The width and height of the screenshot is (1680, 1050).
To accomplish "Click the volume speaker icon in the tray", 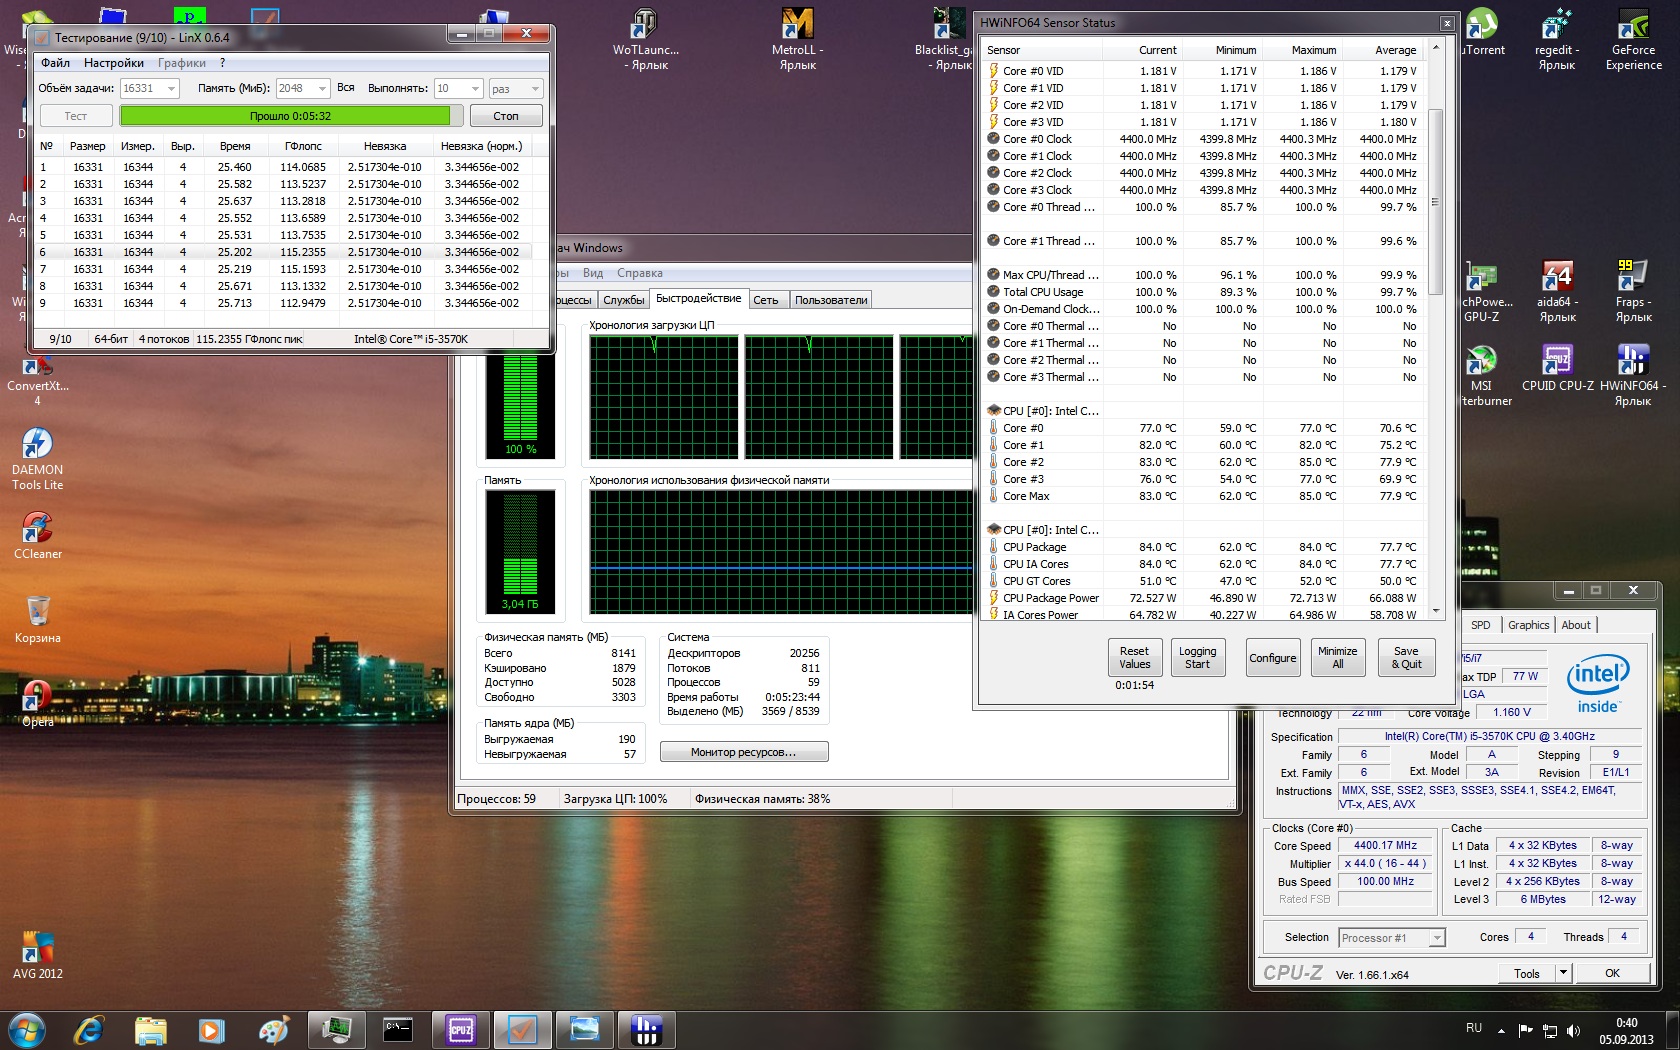I will click(x=1573, y=1030).
